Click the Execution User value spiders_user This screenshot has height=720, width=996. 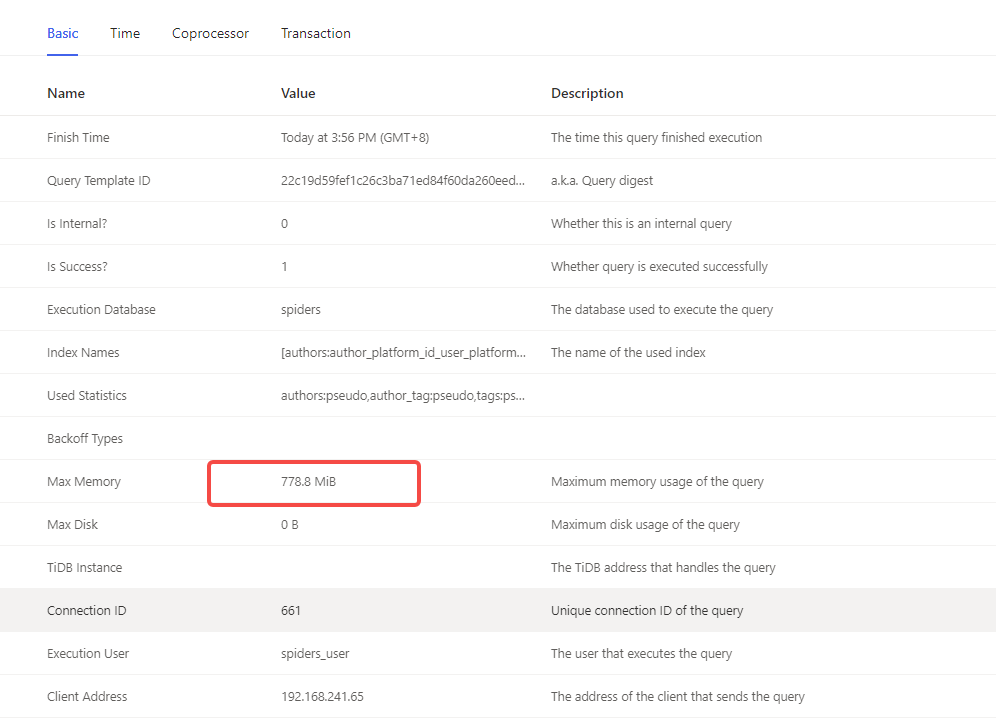[x=315, y=654]
